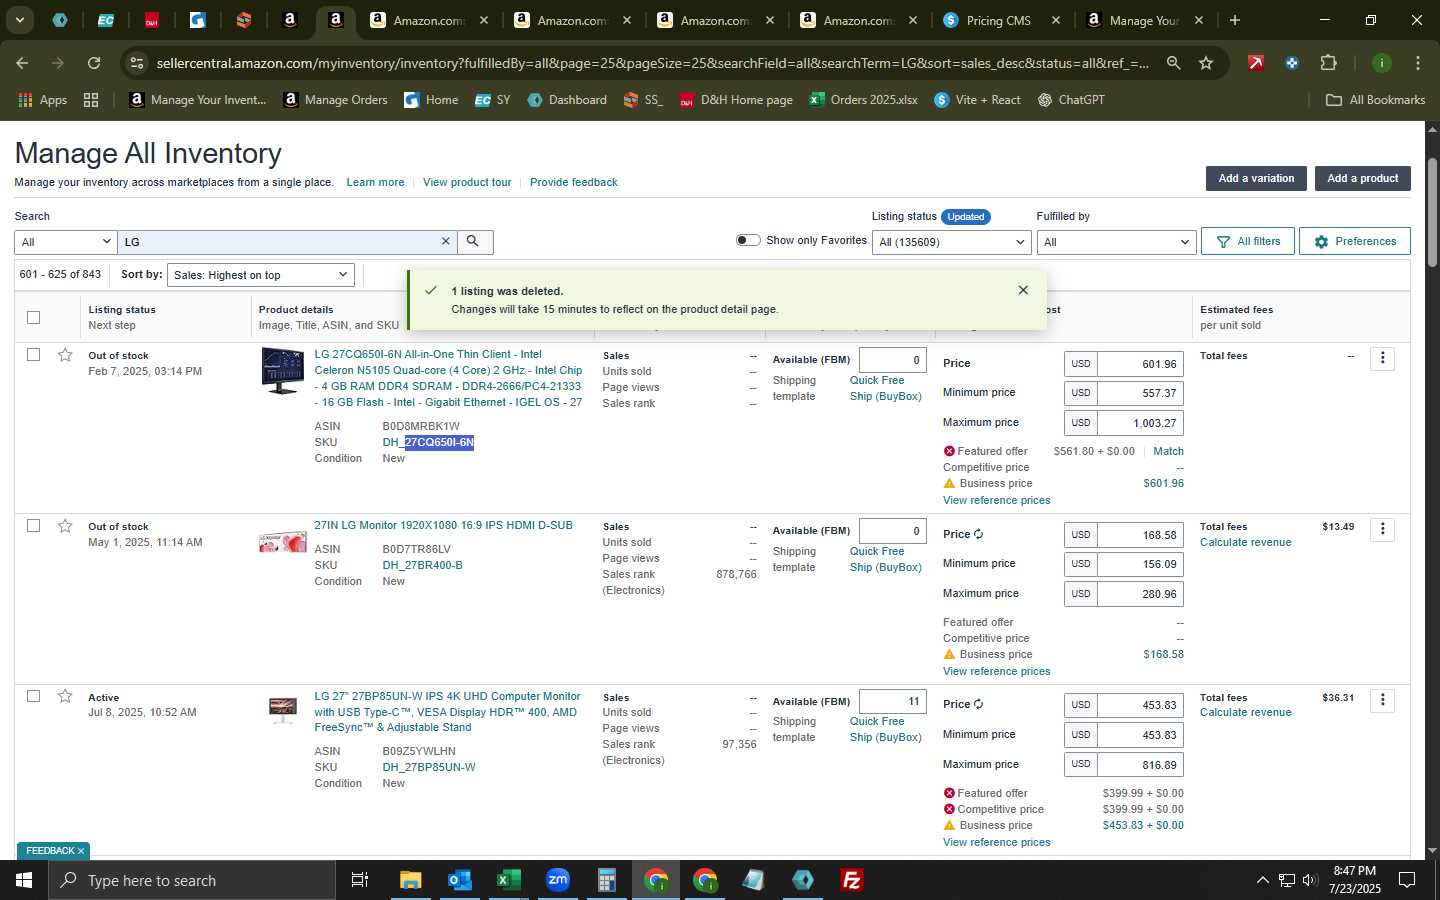Click the maximum price field showing 816.89

[x=1140, y=764]
